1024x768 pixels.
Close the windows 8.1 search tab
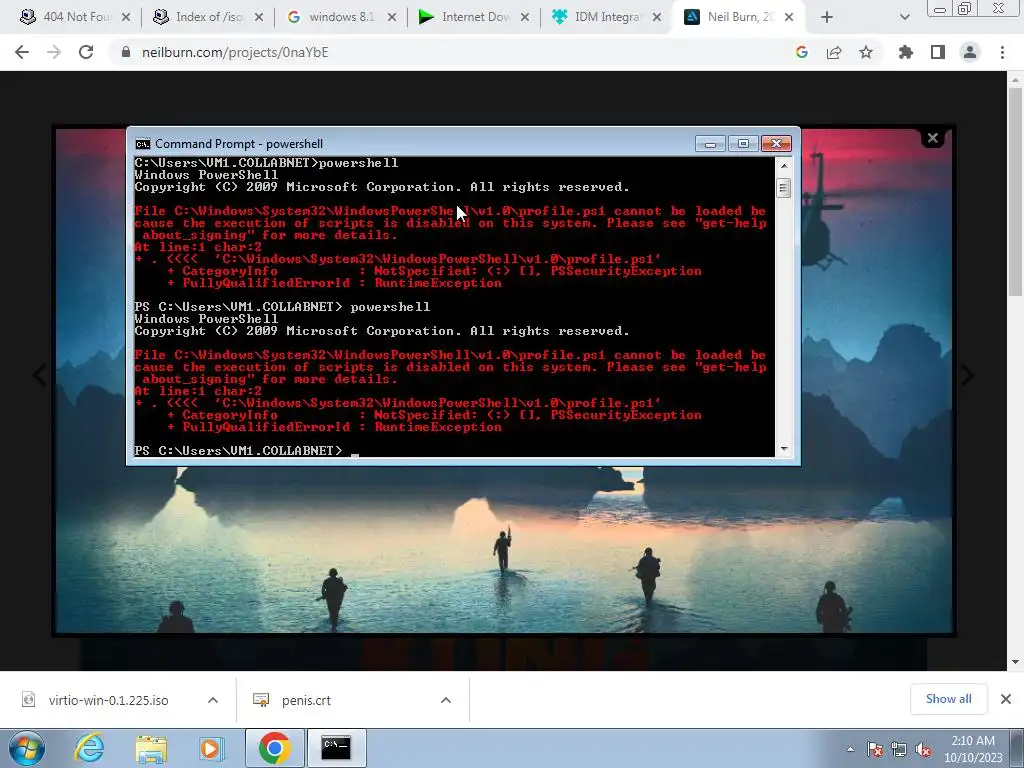click(392, 18)
